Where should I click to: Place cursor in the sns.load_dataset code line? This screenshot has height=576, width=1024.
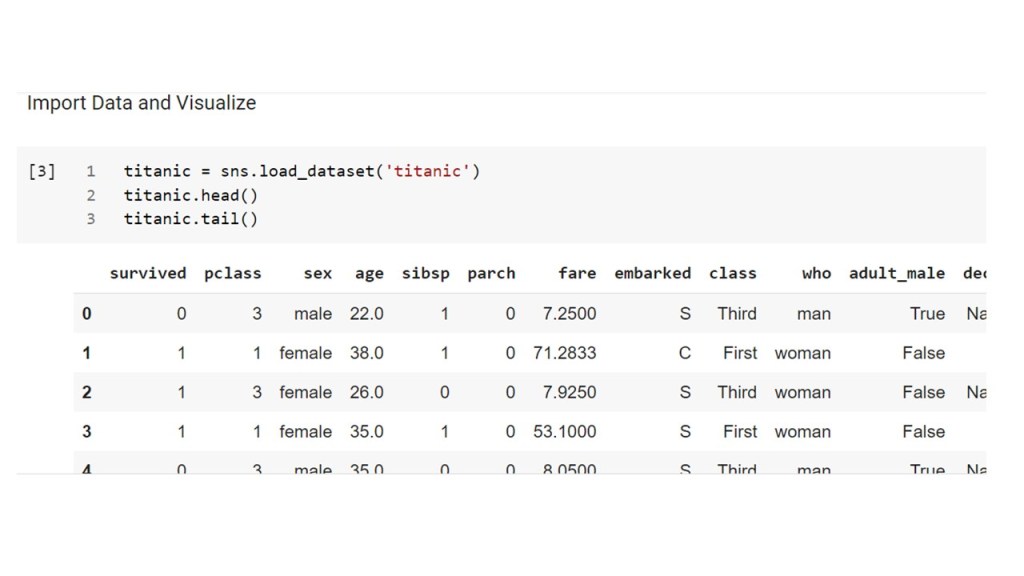(301, 171)
